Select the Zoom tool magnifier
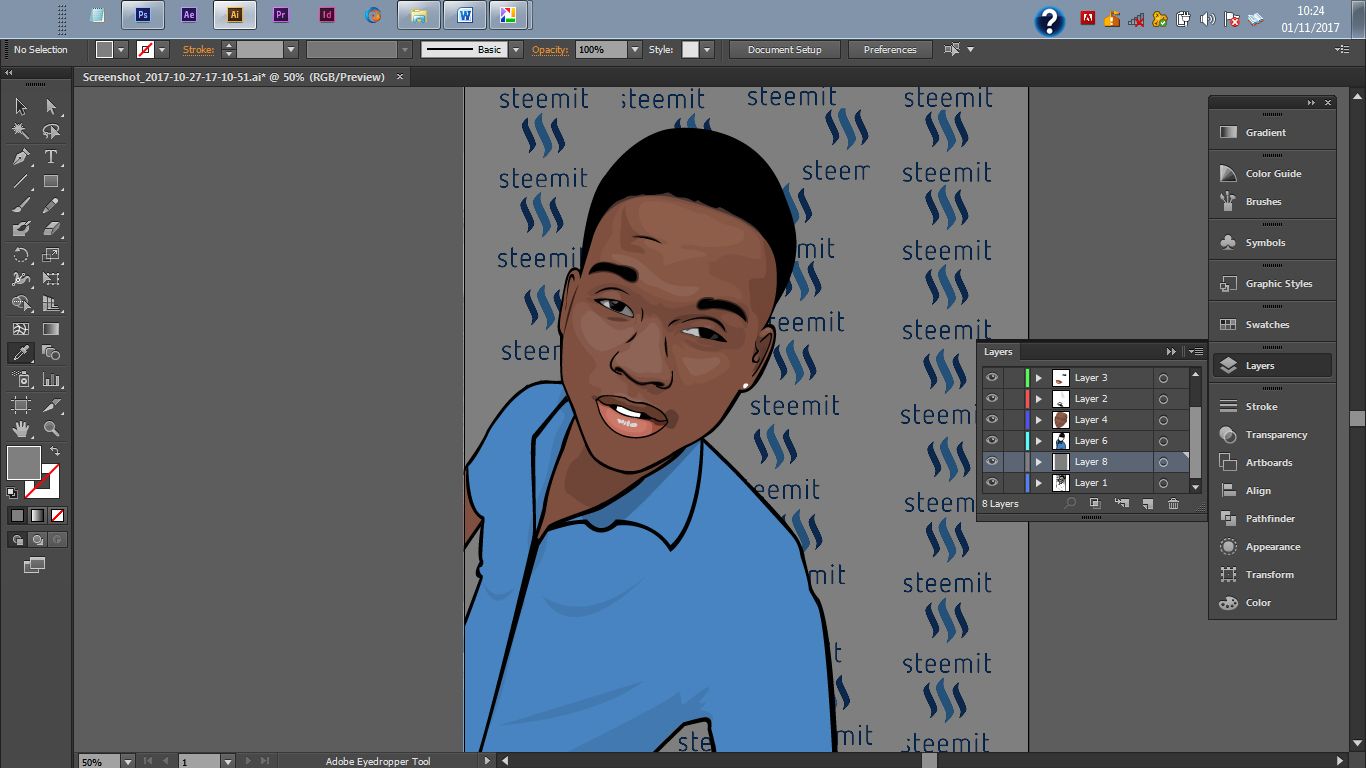1366x768 pixels. click(x=51, y=429)
